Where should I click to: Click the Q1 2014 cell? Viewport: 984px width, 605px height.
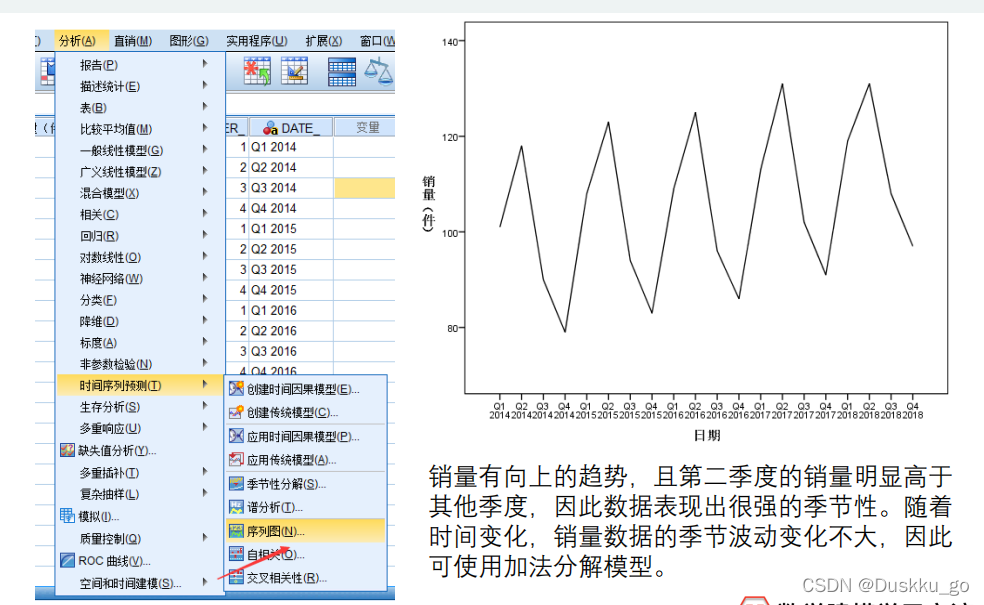click(291, 147)
